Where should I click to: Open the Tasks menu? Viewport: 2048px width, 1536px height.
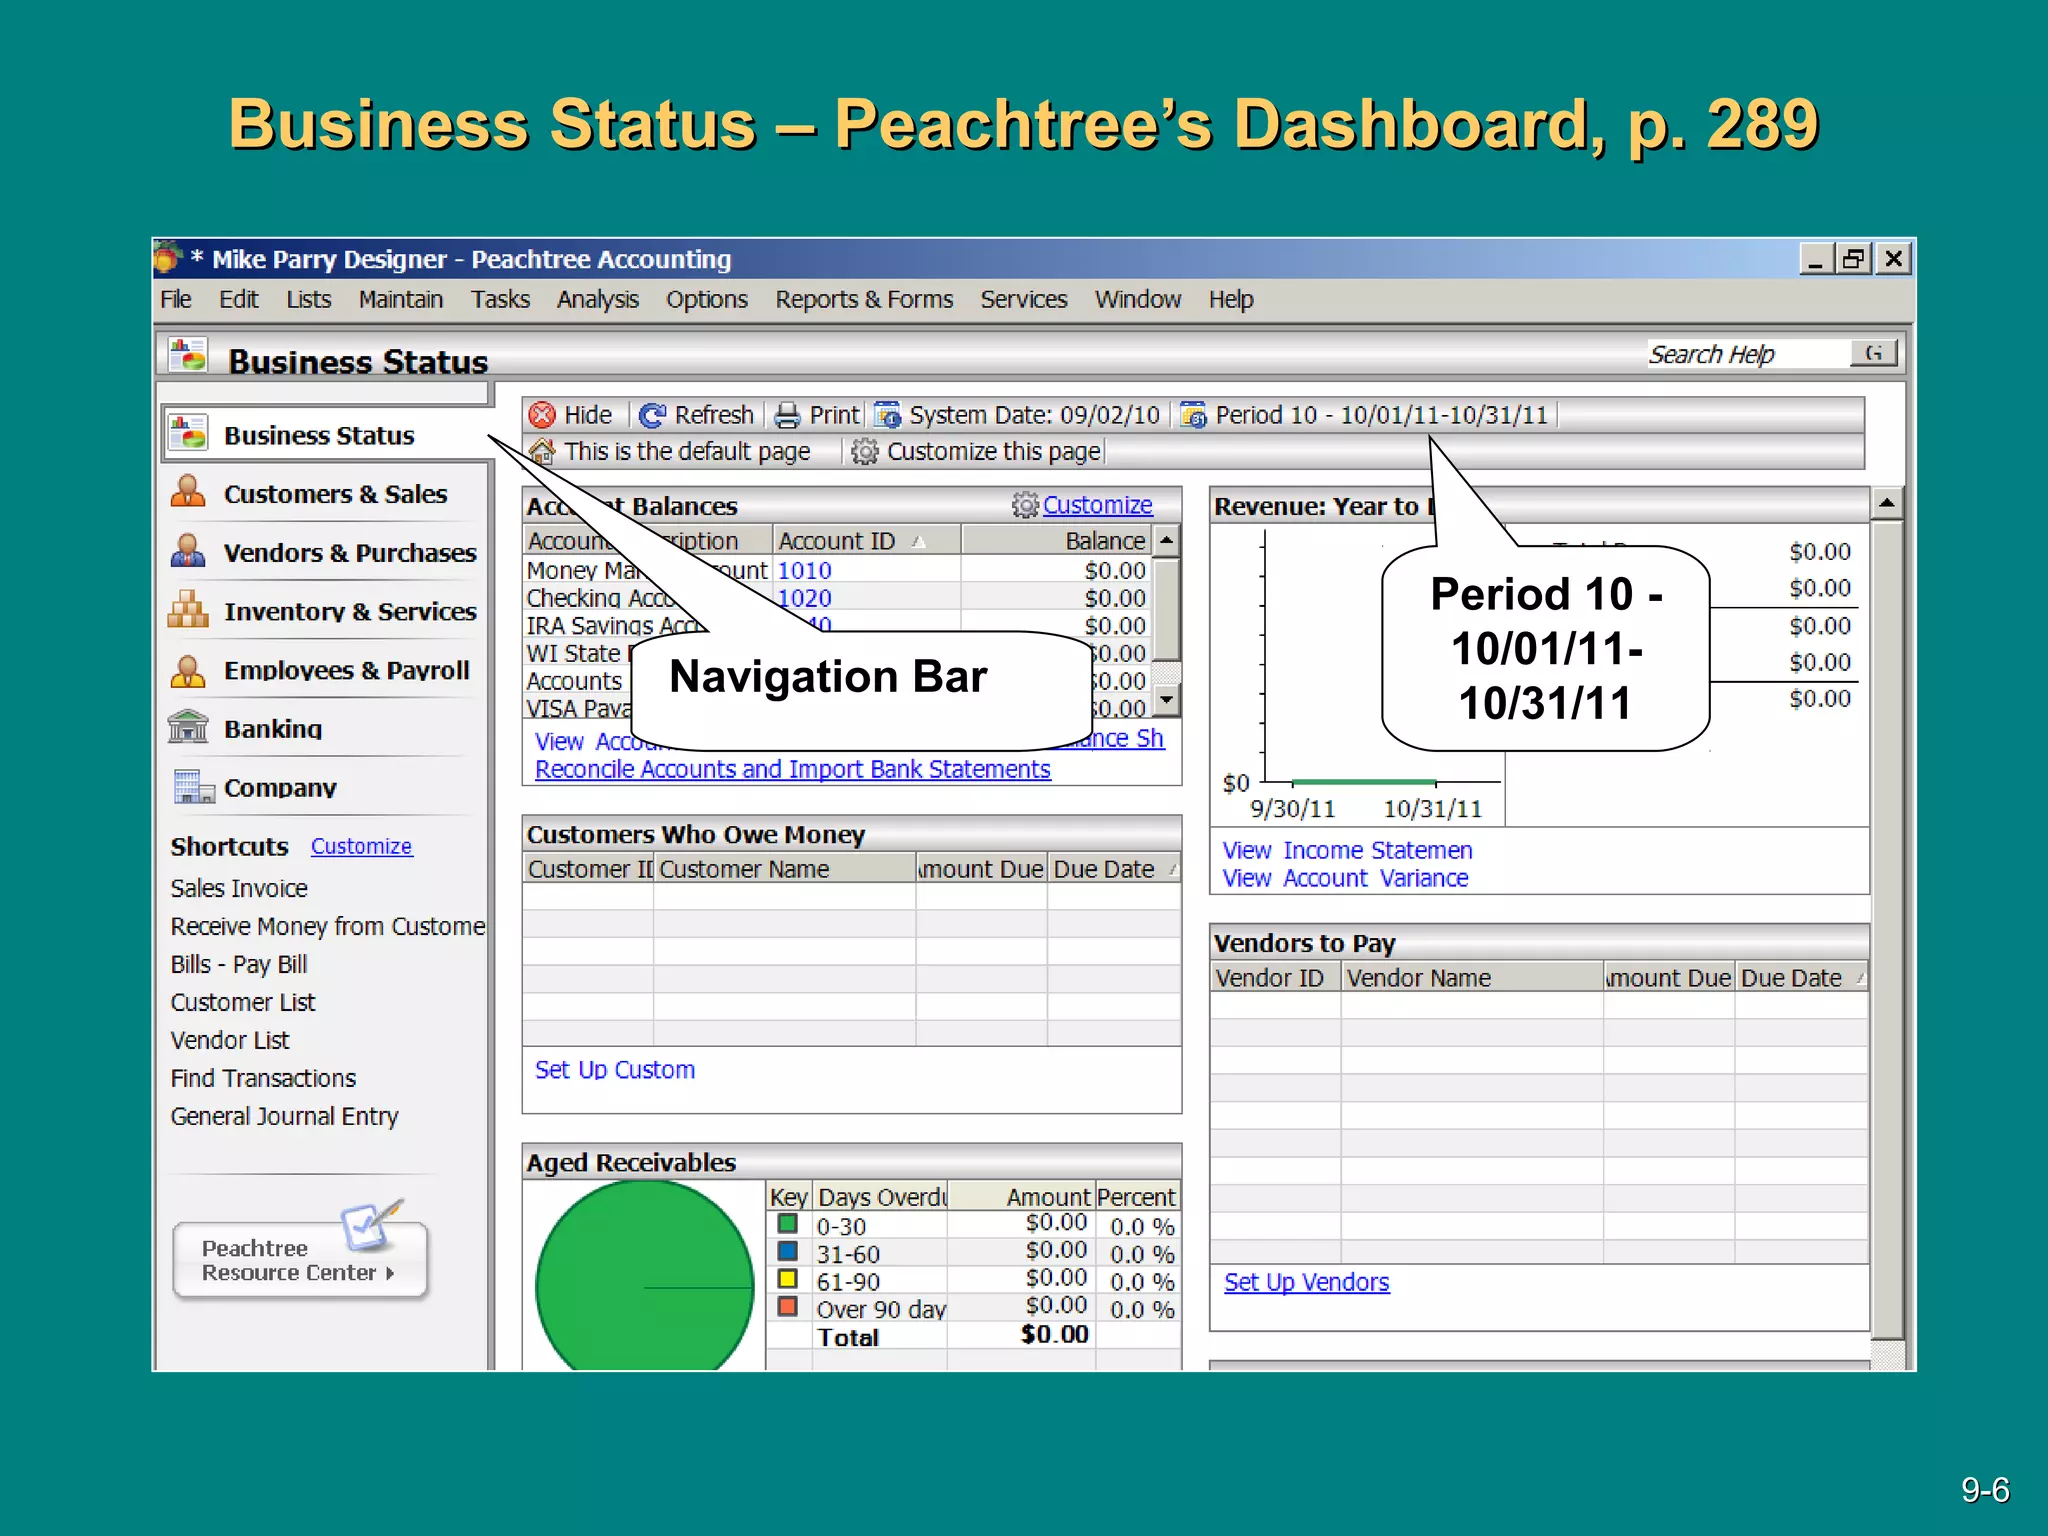pos(500,299)
